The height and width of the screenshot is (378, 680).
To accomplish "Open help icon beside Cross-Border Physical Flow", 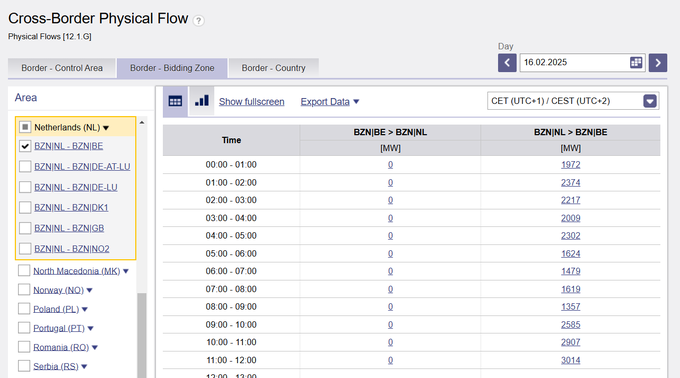I will tap(199, 20).
